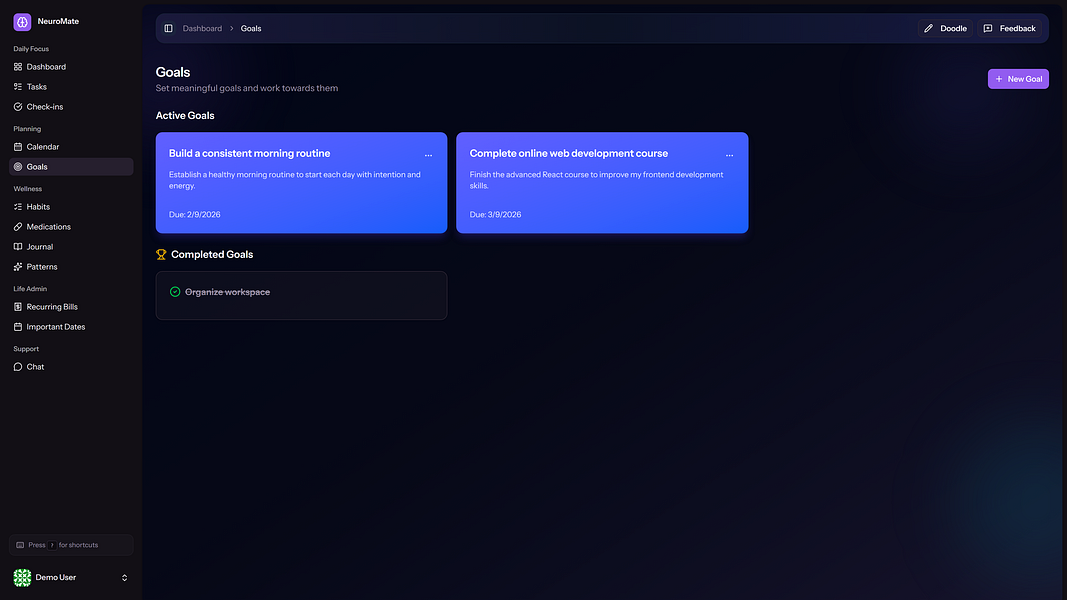Click the NeuroMate app name text
The width and height of the screenshot is (1067, 600).
point(59,22)
